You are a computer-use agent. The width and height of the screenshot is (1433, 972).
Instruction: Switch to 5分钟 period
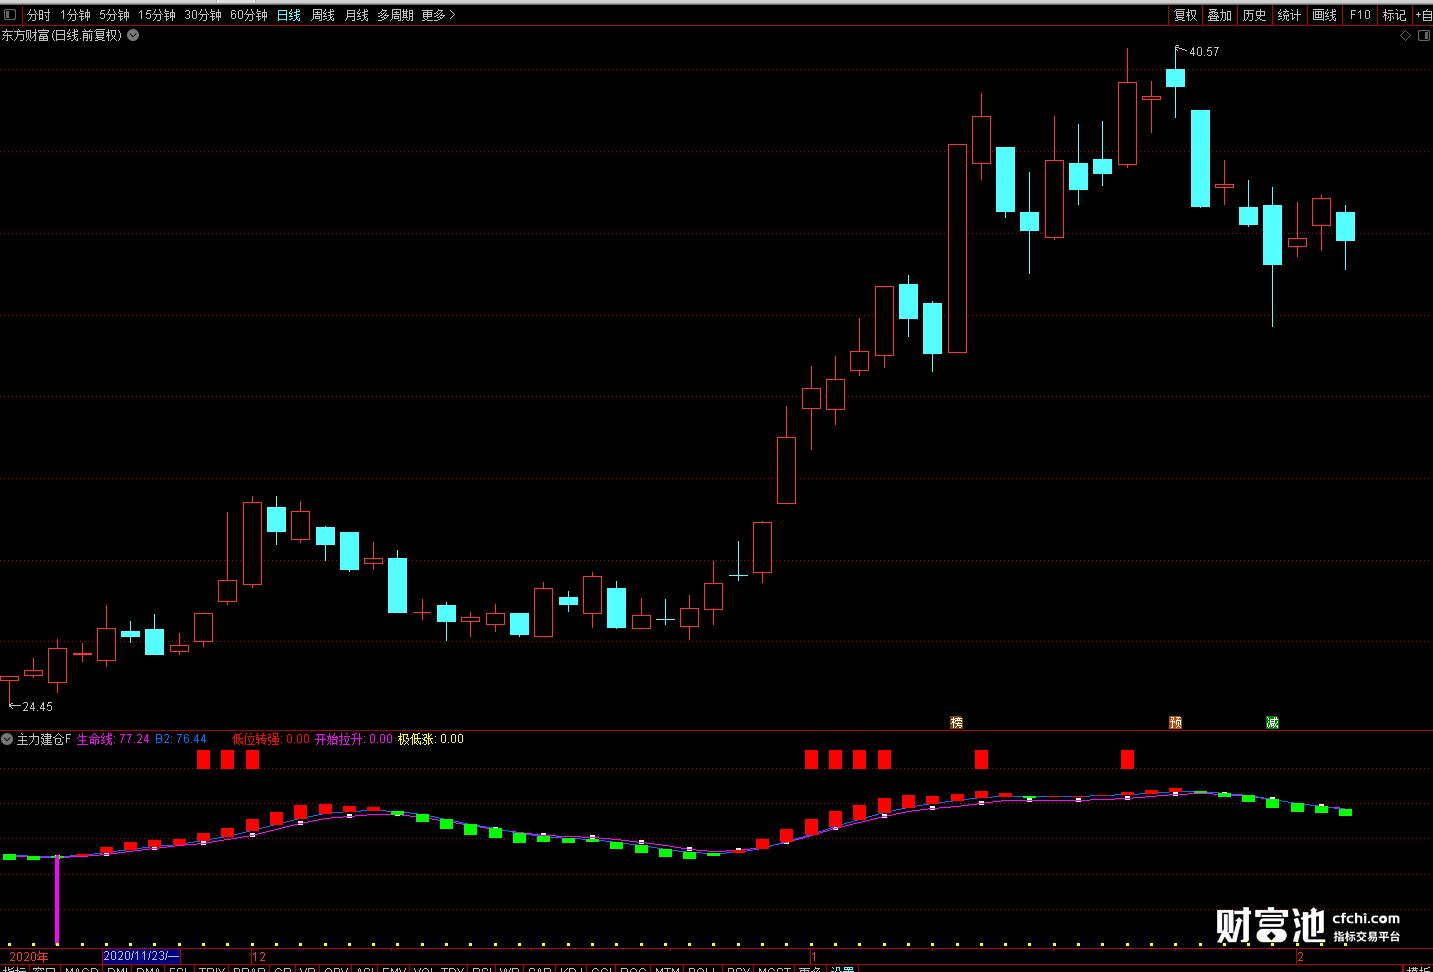tap(114, 15)
